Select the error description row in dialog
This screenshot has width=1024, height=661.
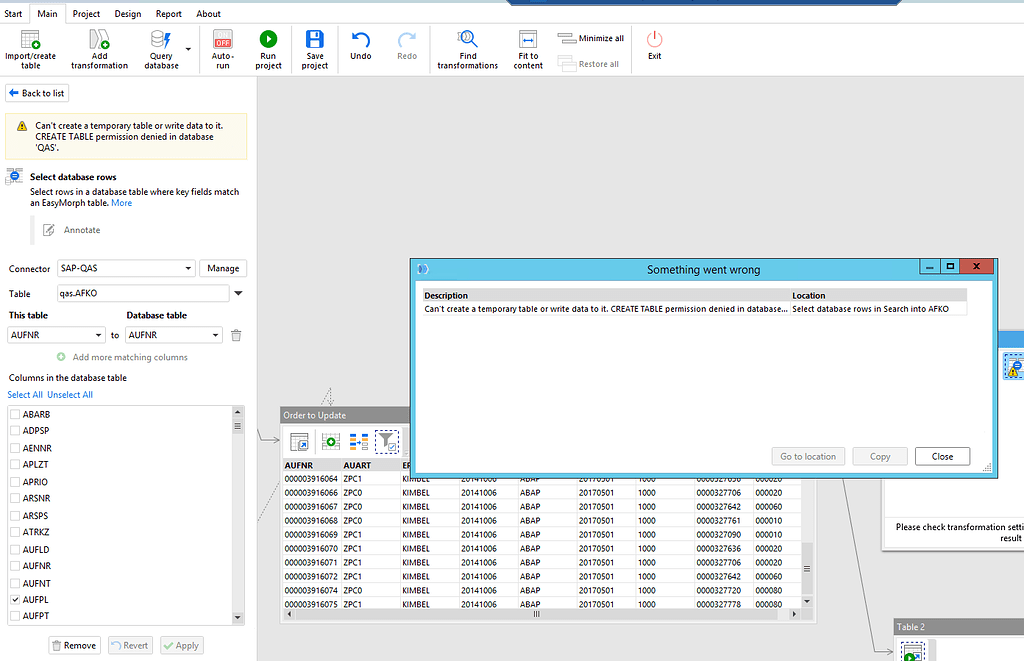[695, 309]
